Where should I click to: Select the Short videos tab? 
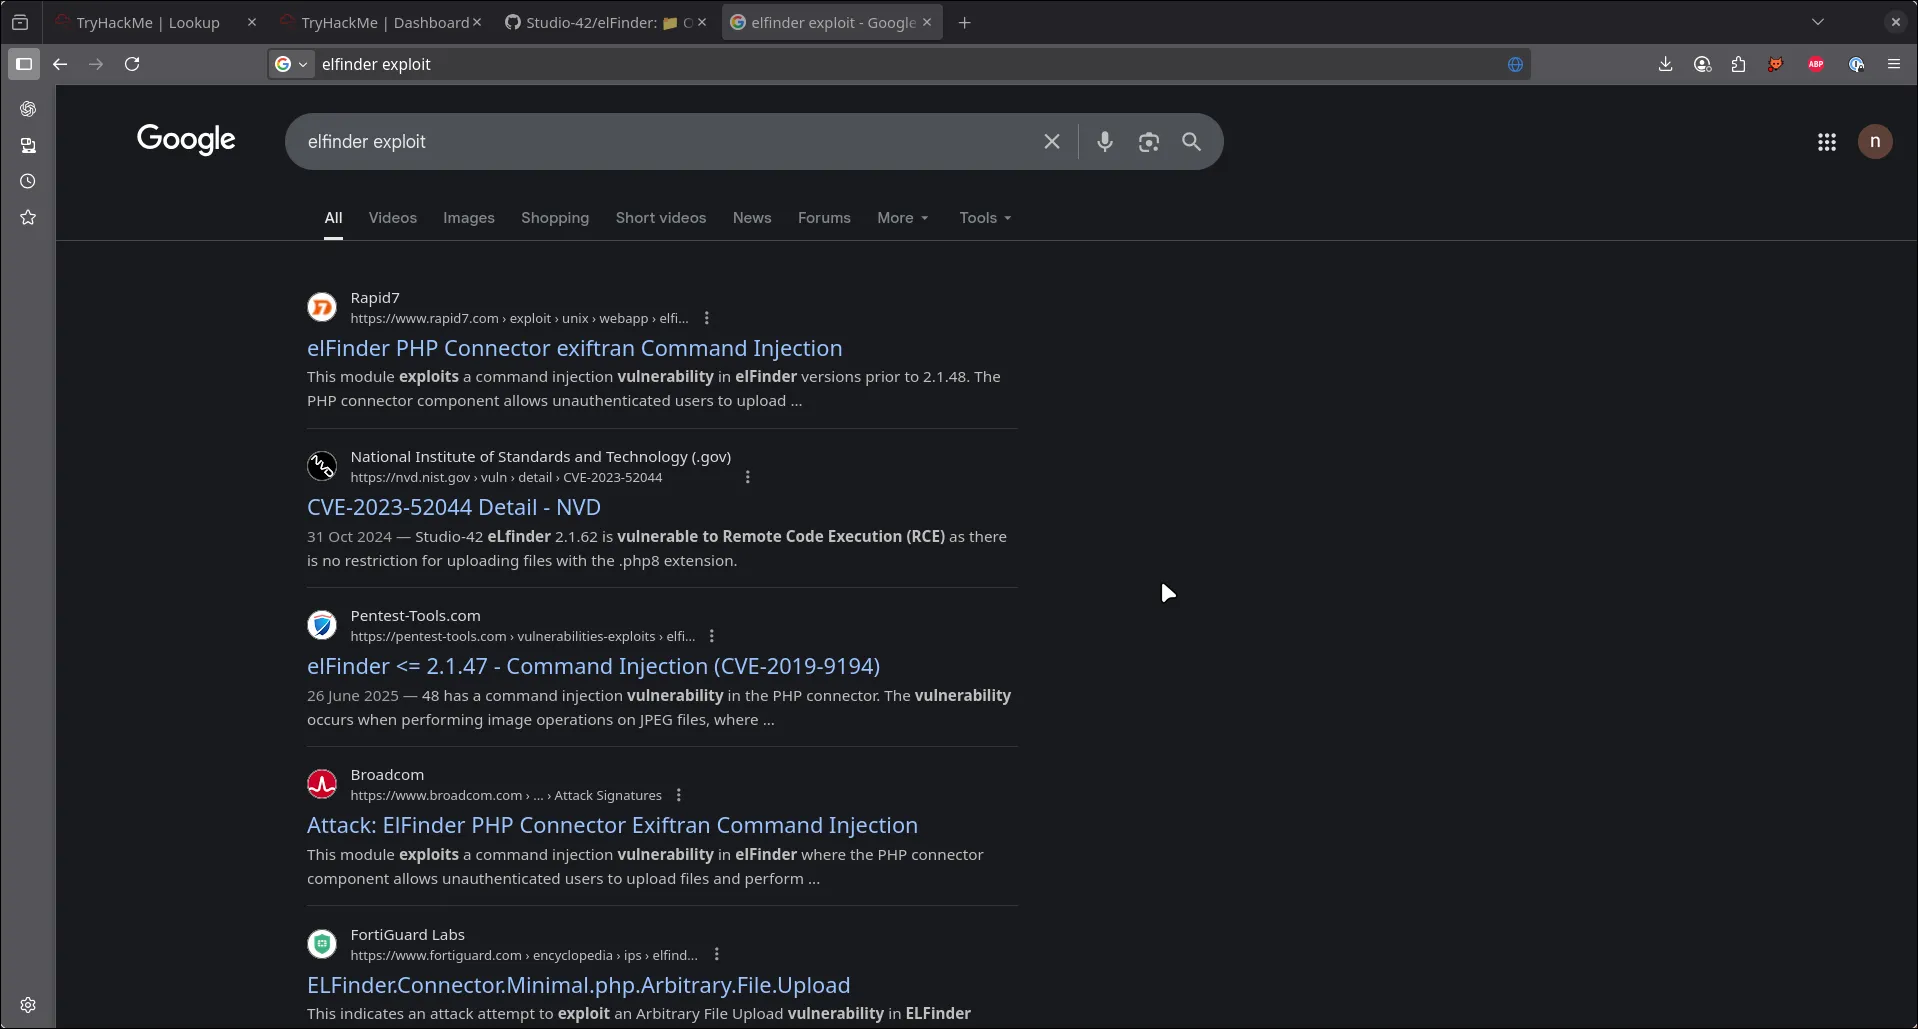pos(661,218)
